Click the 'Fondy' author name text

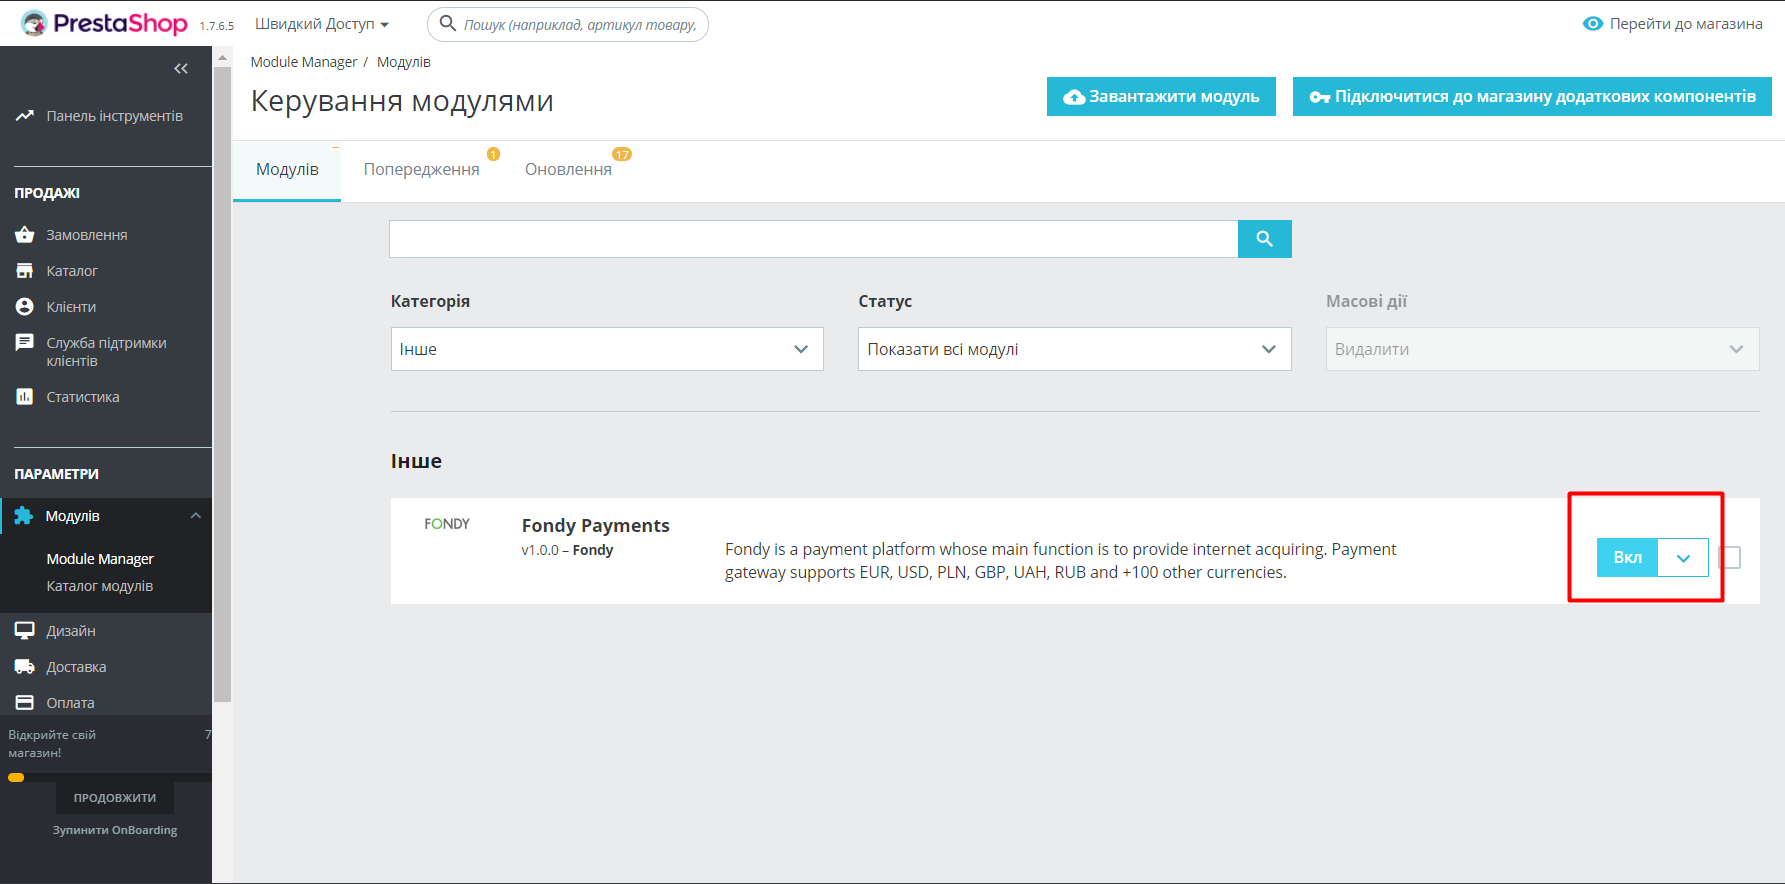593,550
